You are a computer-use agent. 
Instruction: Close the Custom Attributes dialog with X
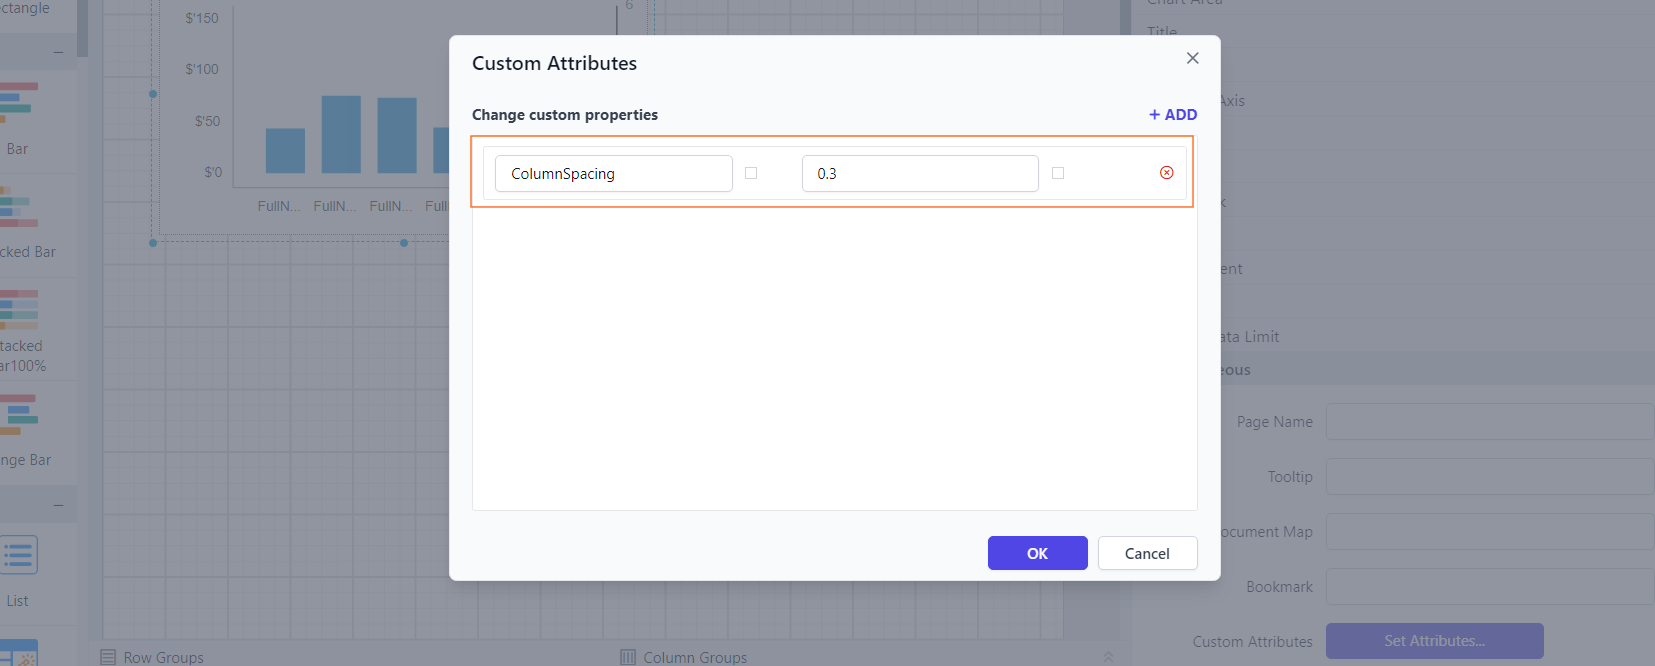click(x=1192, y=58)
